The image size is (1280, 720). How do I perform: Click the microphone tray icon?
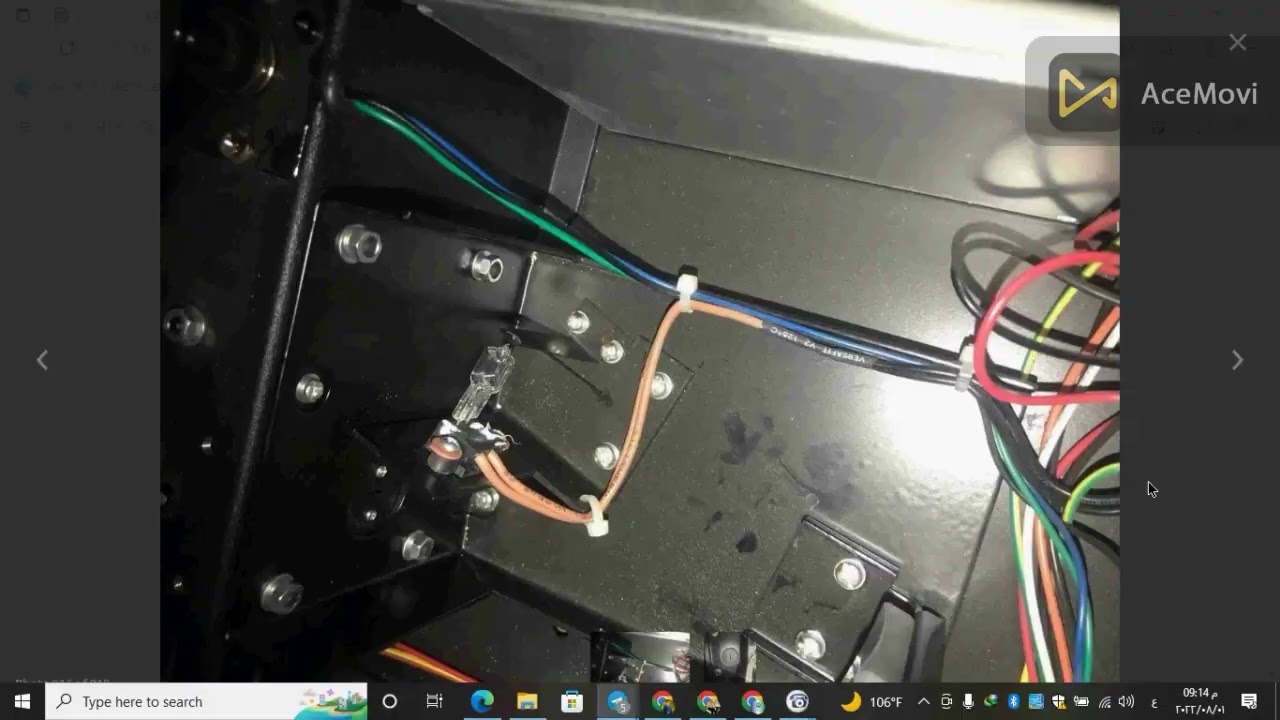(x=968, y=702)
